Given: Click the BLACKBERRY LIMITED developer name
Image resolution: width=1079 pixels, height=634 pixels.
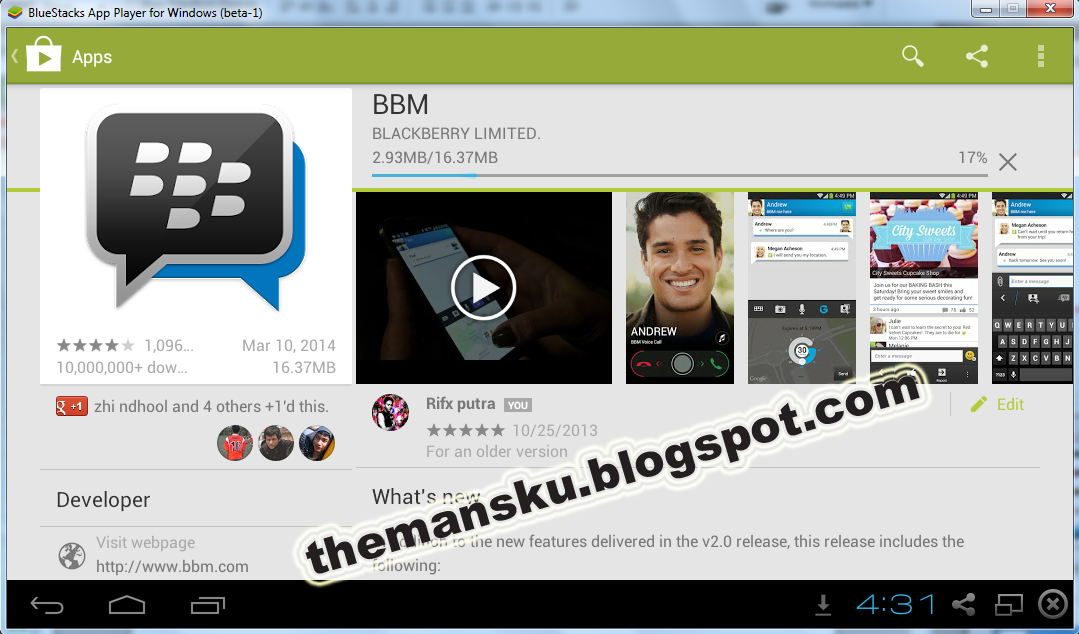Looking at the screenshot, I should click(456, 134).
